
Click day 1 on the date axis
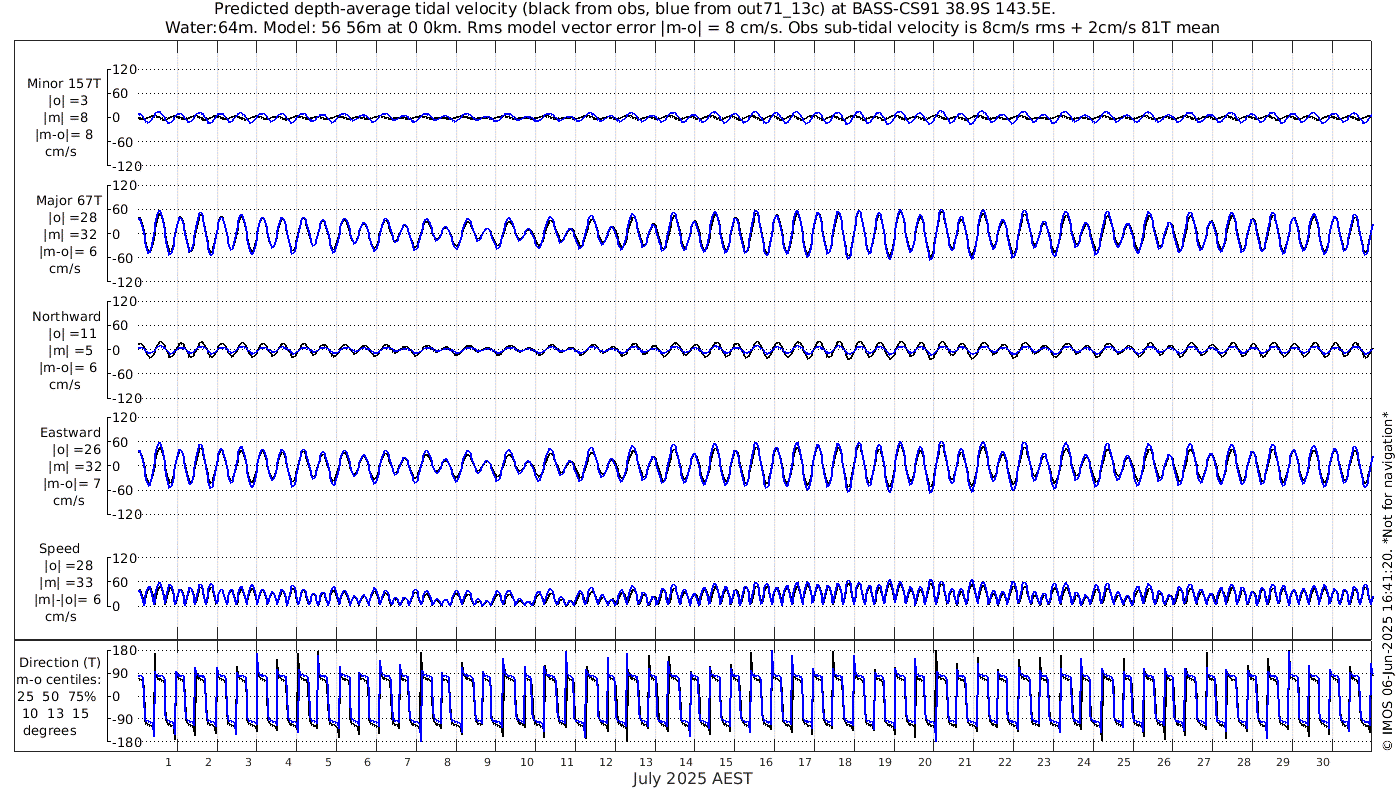168,762
